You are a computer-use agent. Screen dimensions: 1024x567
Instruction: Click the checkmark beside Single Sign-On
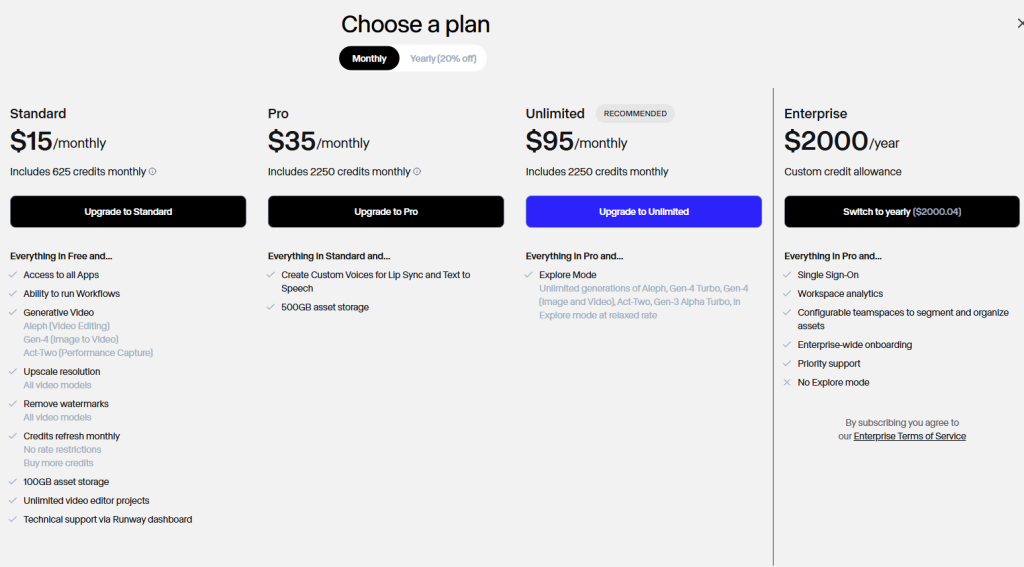pos(788,275)
